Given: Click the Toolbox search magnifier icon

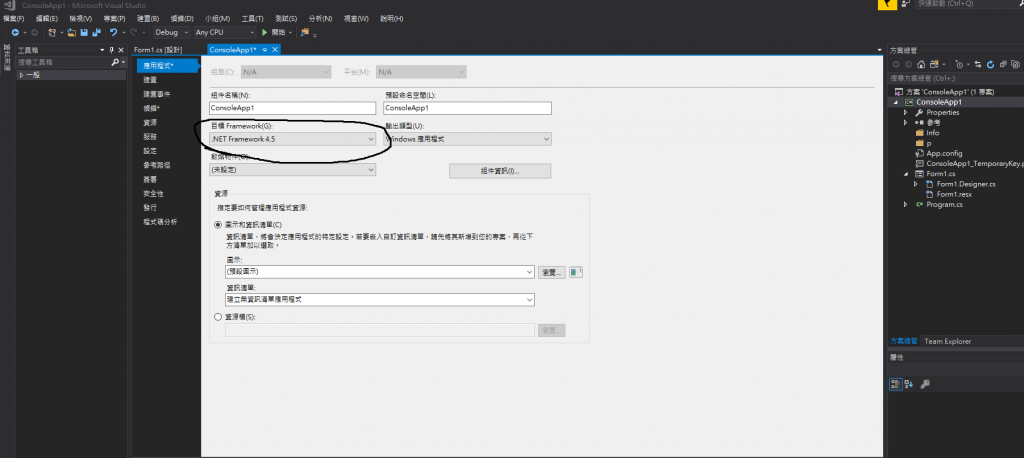Looking at the screenshot, I should click(116, 62).
